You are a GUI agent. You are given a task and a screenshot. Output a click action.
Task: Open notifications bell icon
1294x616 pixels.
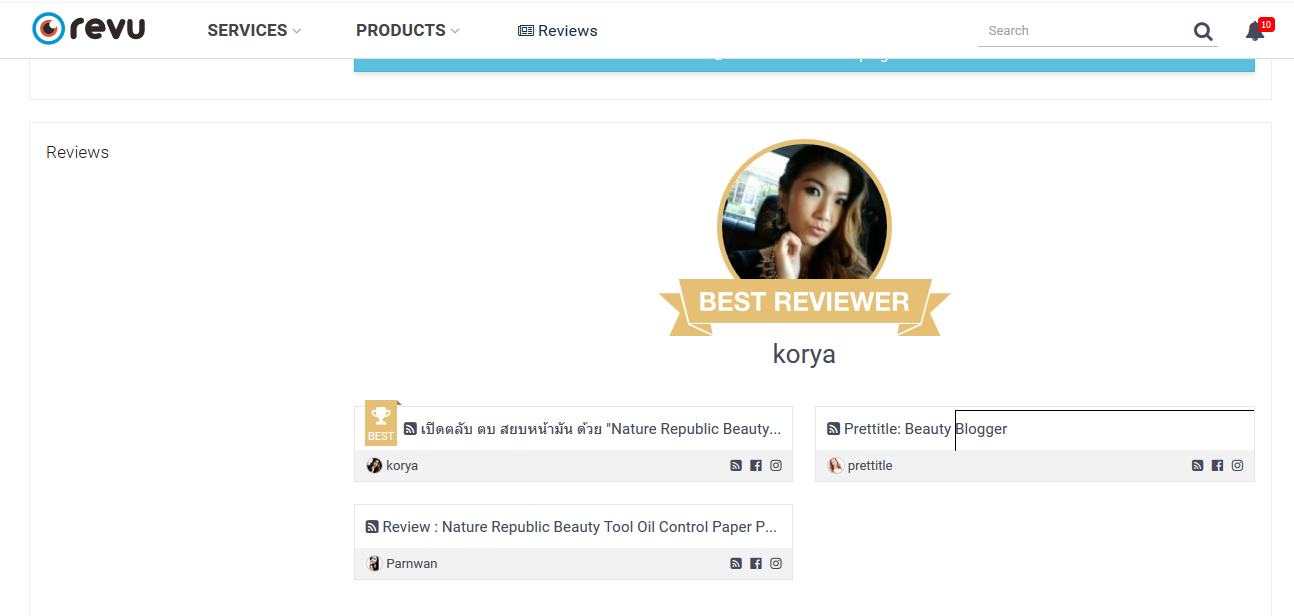(x=1254, y=32)
